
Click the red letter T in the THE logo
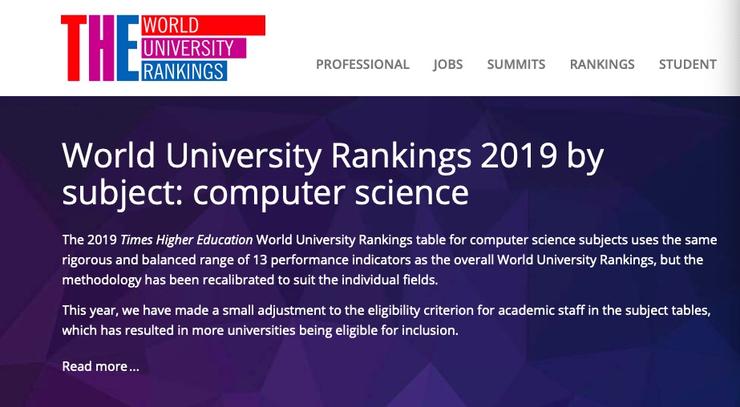click(74, 48)
